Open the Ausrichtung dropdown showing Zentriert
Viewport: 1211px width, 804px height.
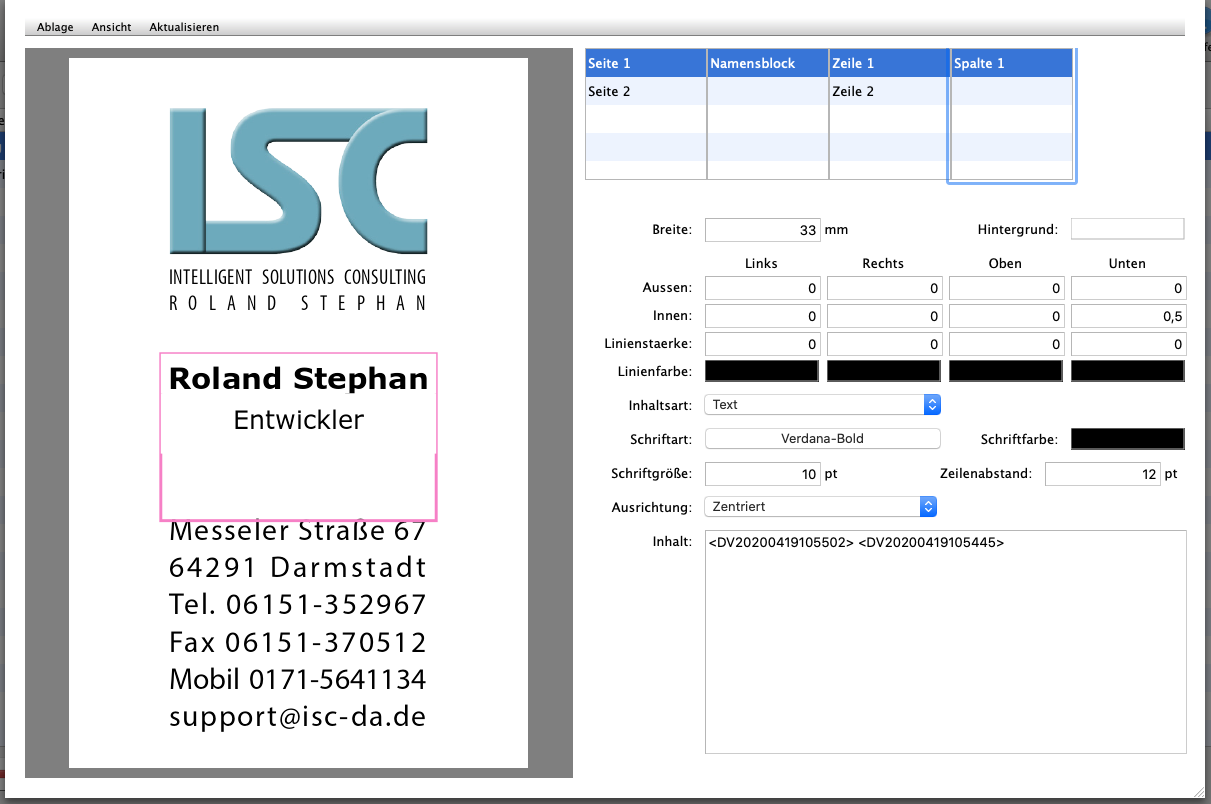pos(822,507)
